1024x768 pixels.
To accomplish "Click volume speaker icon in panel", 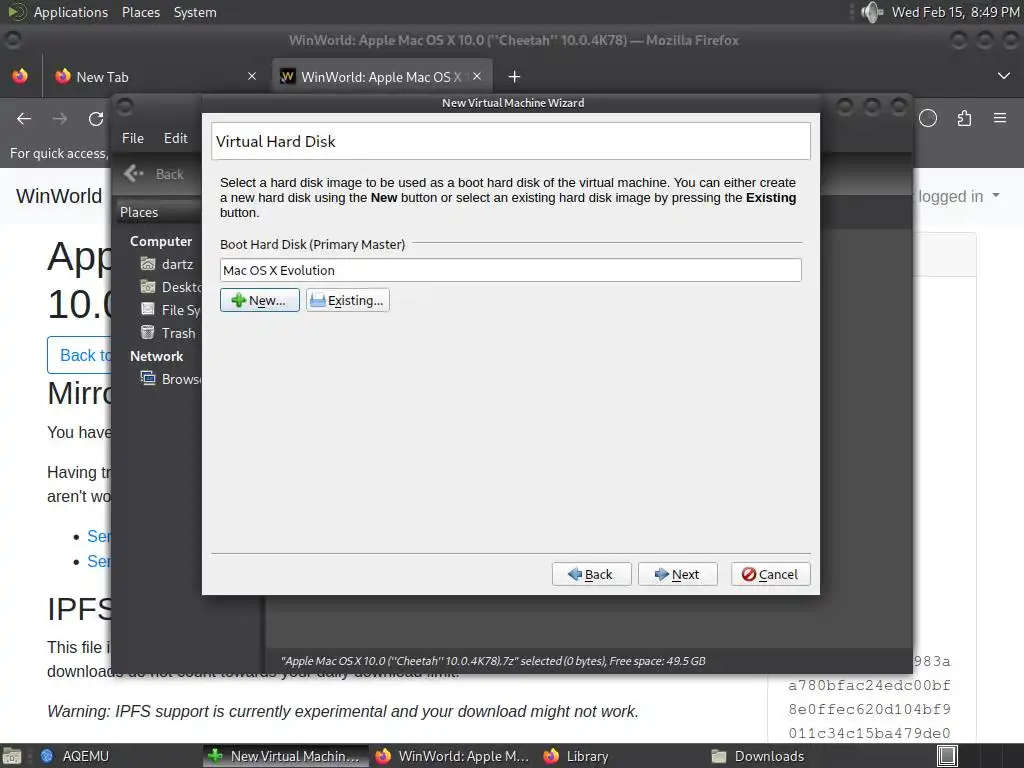I will coord(871,12).
